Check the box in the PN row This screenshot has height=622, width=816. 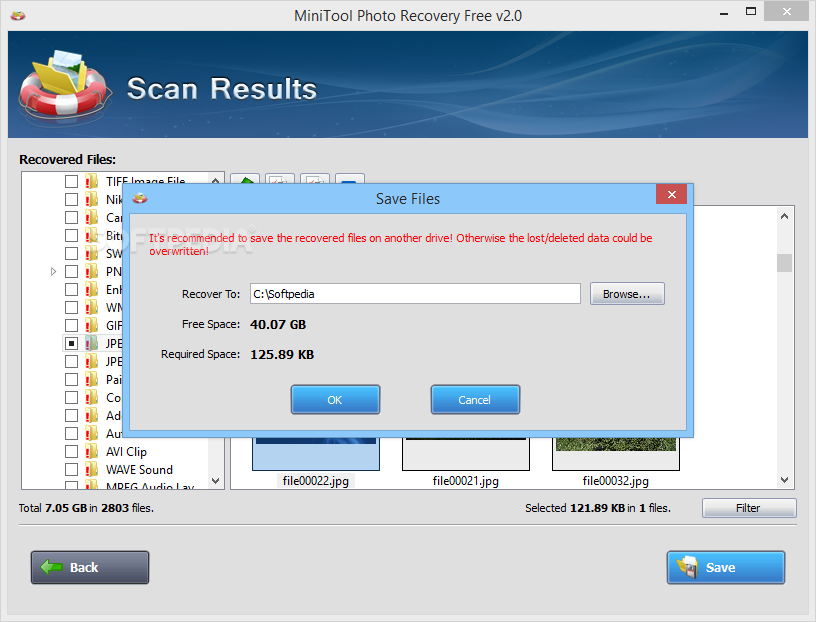tap(71, 271)
